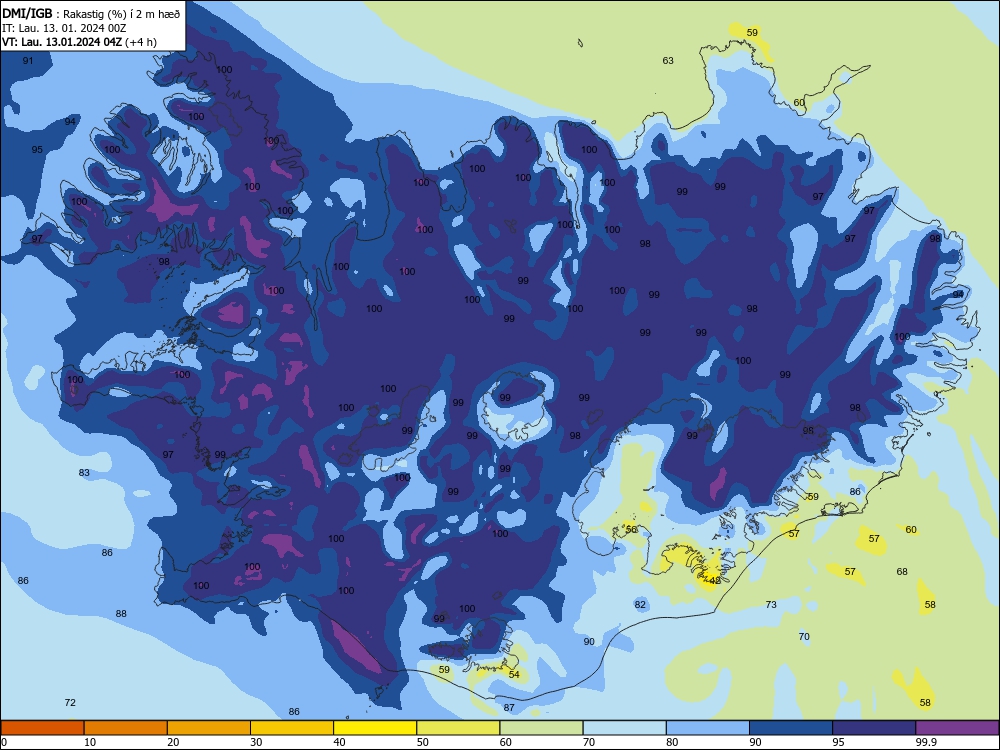Click the humidity value 72 on the map

click(x=70, y=702)
